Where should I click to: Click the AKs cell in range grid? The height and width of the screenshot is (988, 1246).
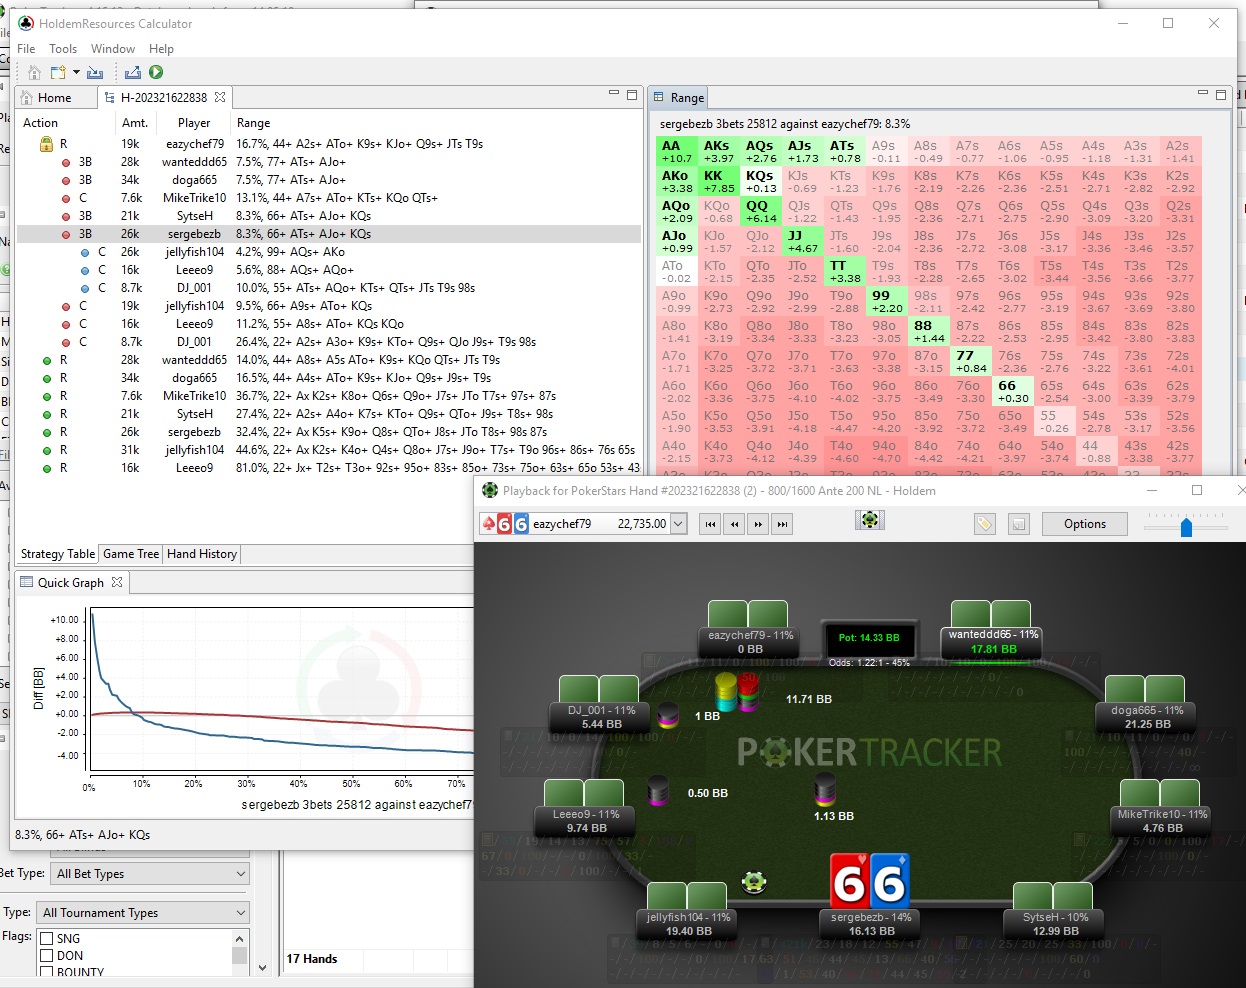coord(719,151)
